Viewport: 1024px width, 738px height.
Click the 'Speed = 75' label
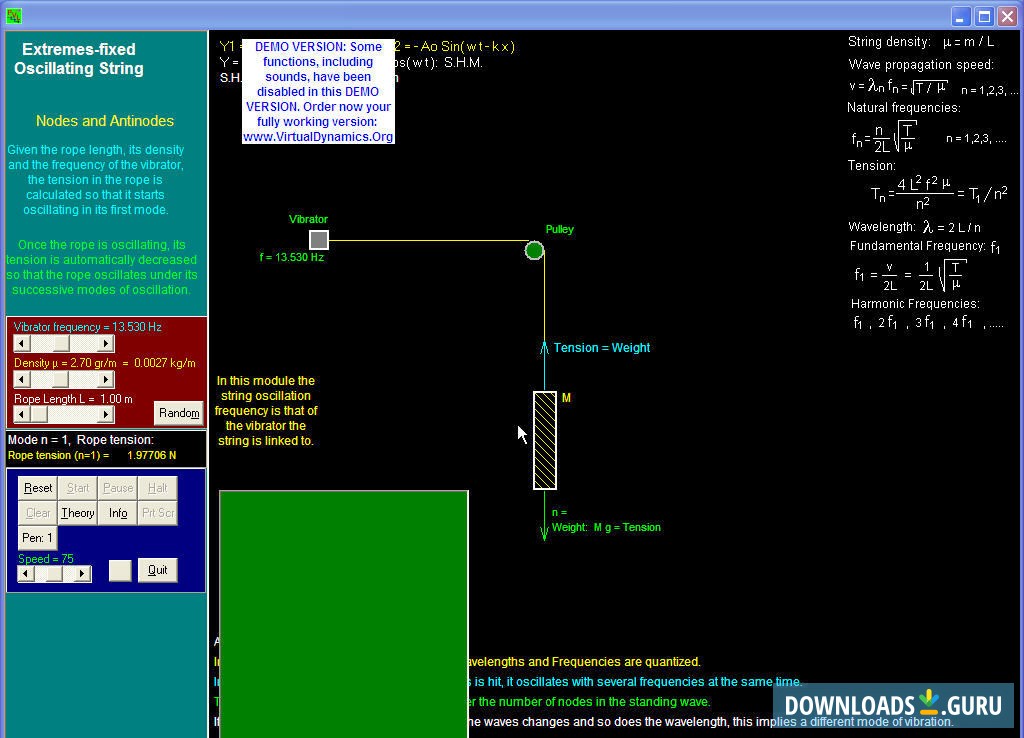pyautogui.click(x=46, y=559)
